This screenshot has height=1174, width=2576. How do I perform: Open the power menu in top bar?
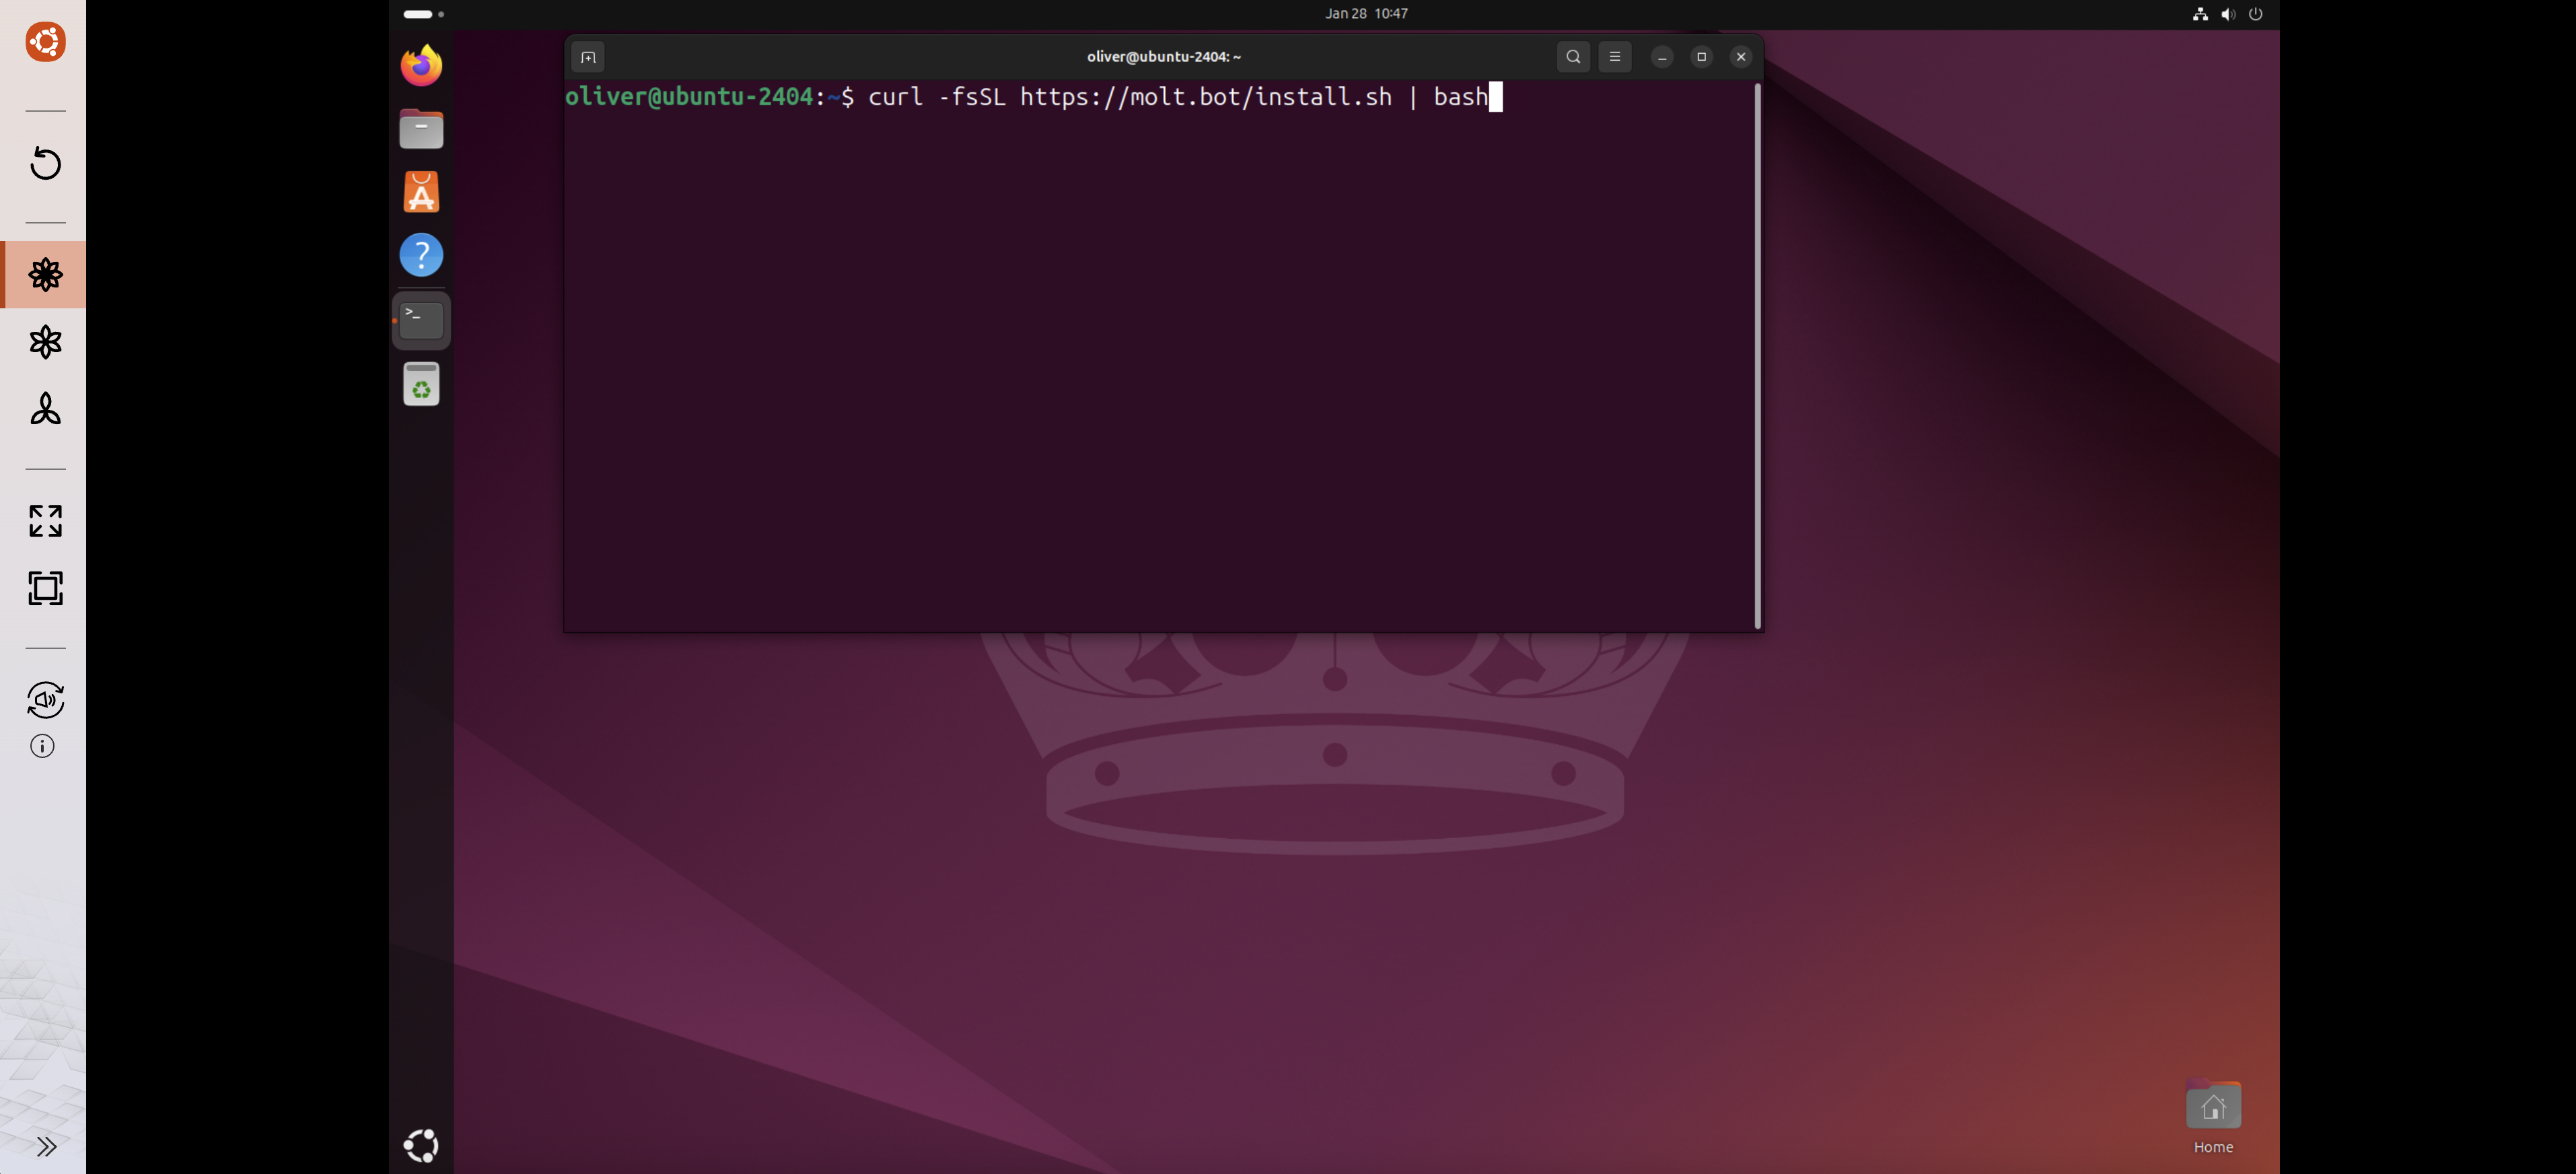point(2255,14)
